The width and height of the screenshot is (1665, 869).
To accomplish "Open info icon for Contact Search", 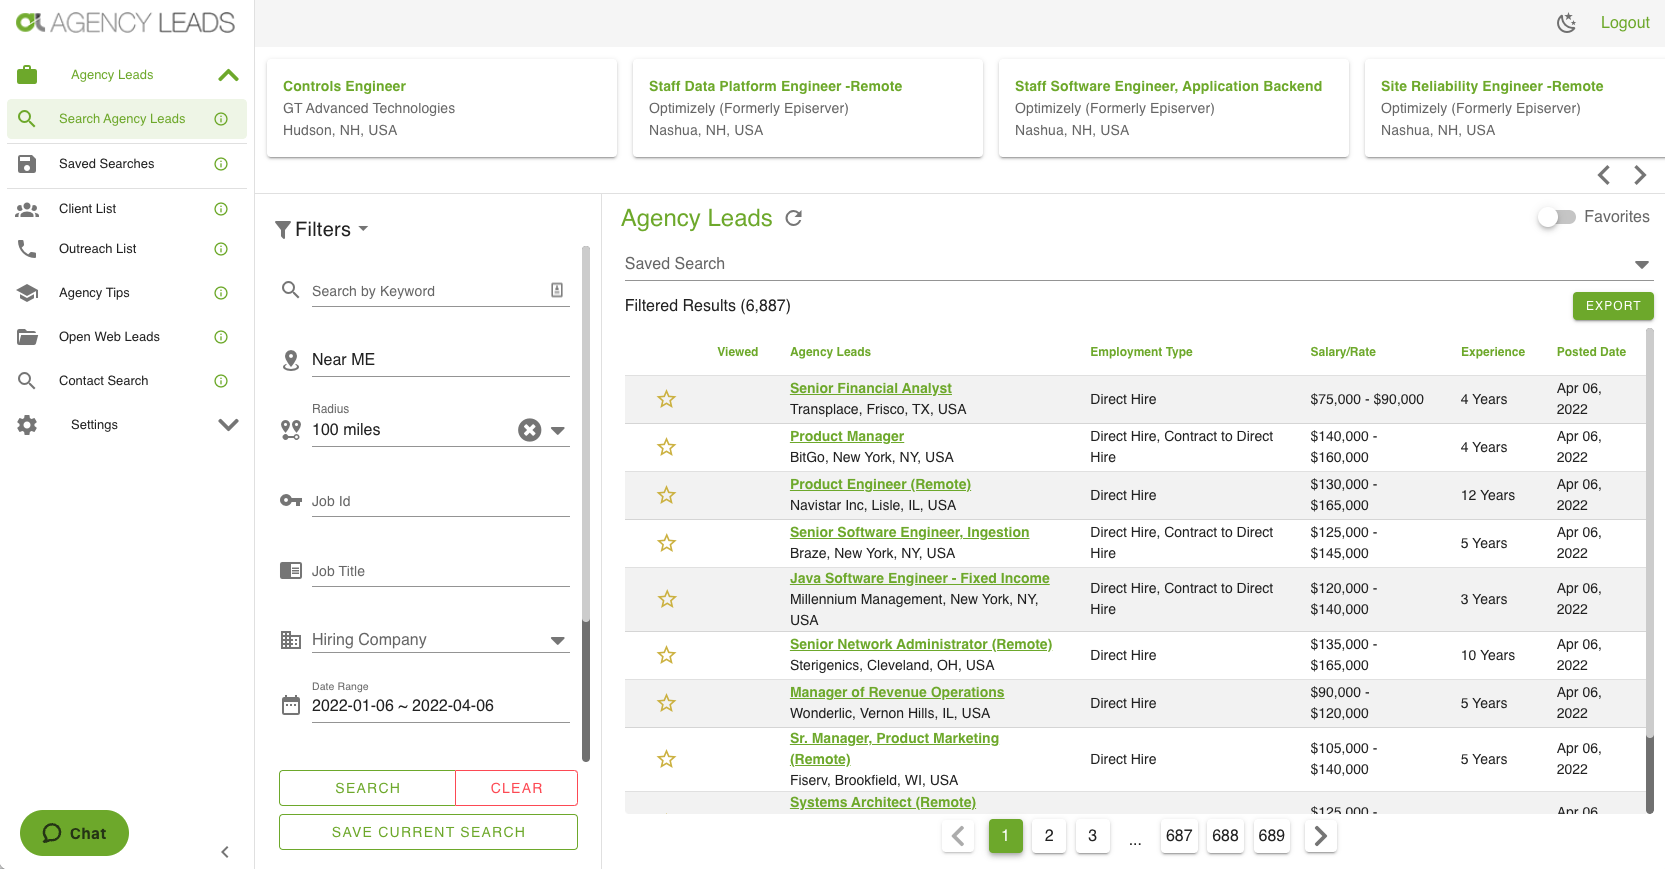I will (x=221, y=381).
